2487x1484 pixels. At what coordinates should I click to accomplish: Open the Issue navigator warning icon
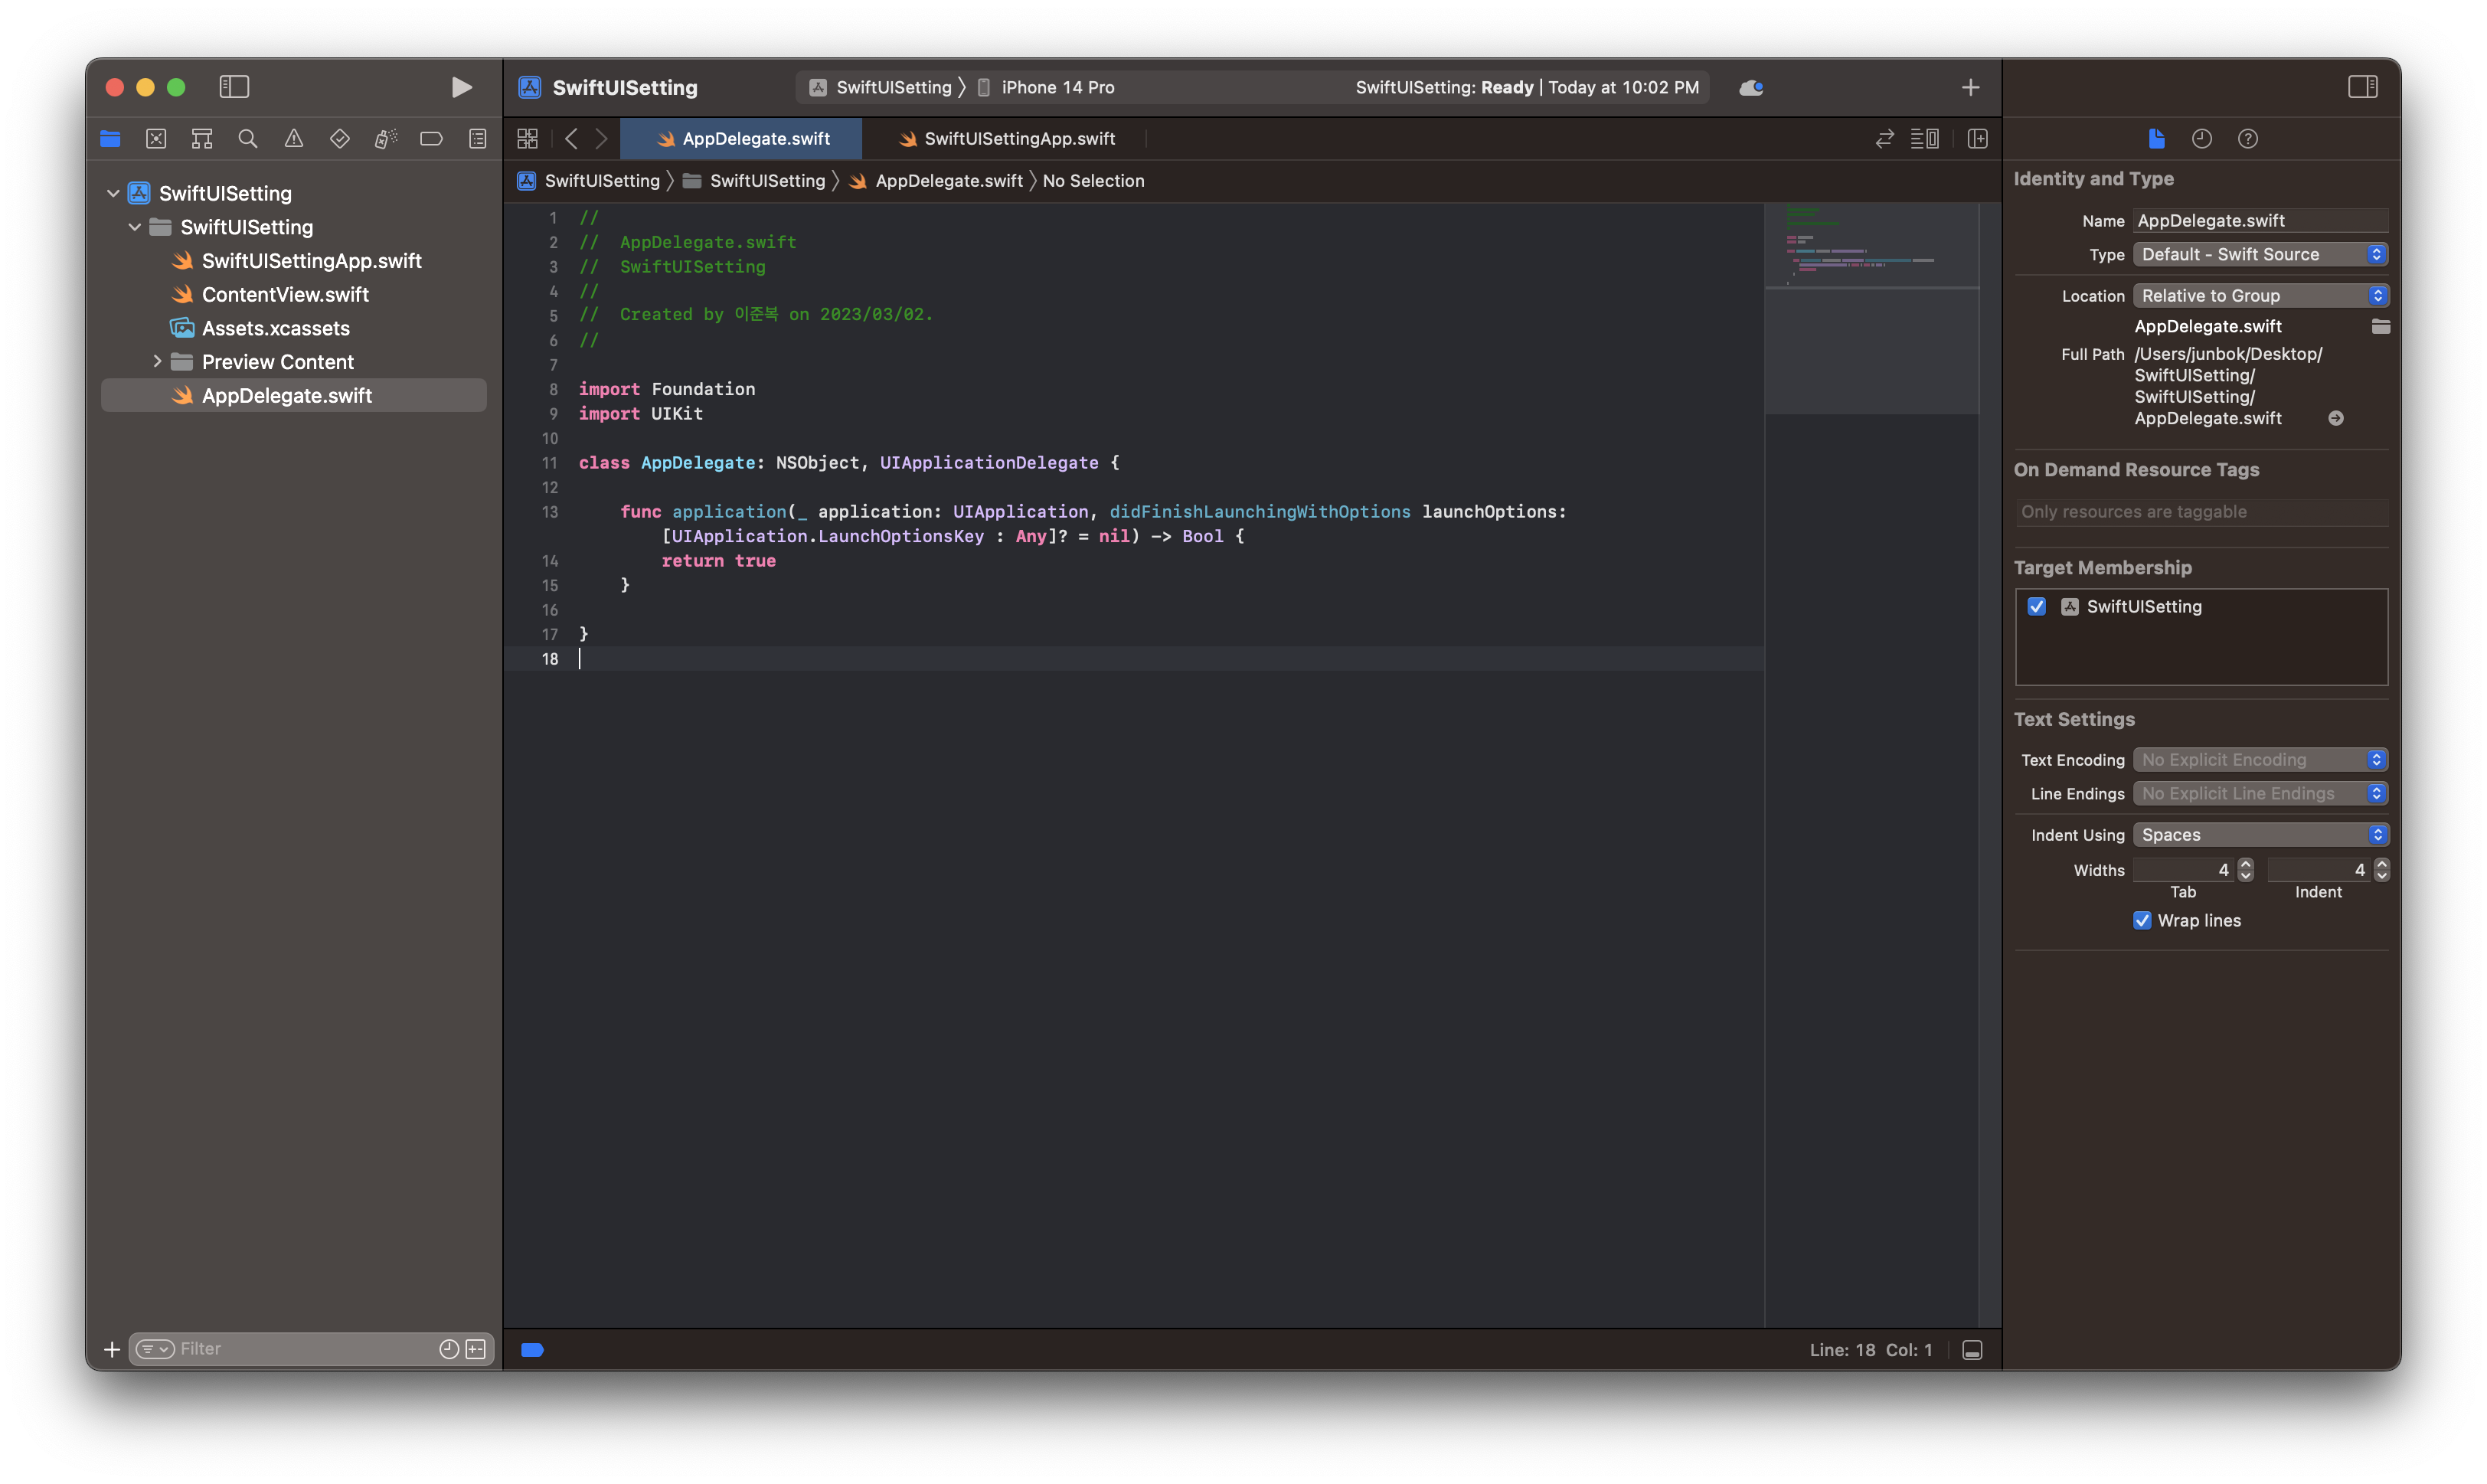point(294,139)
